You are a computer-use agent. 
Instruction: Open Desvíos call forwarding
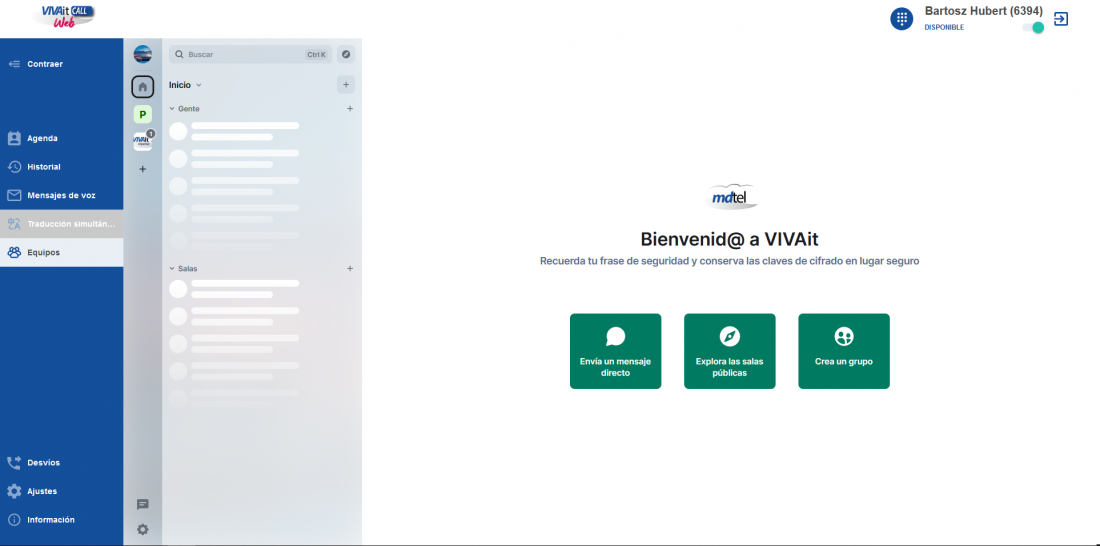coord(61,462)
